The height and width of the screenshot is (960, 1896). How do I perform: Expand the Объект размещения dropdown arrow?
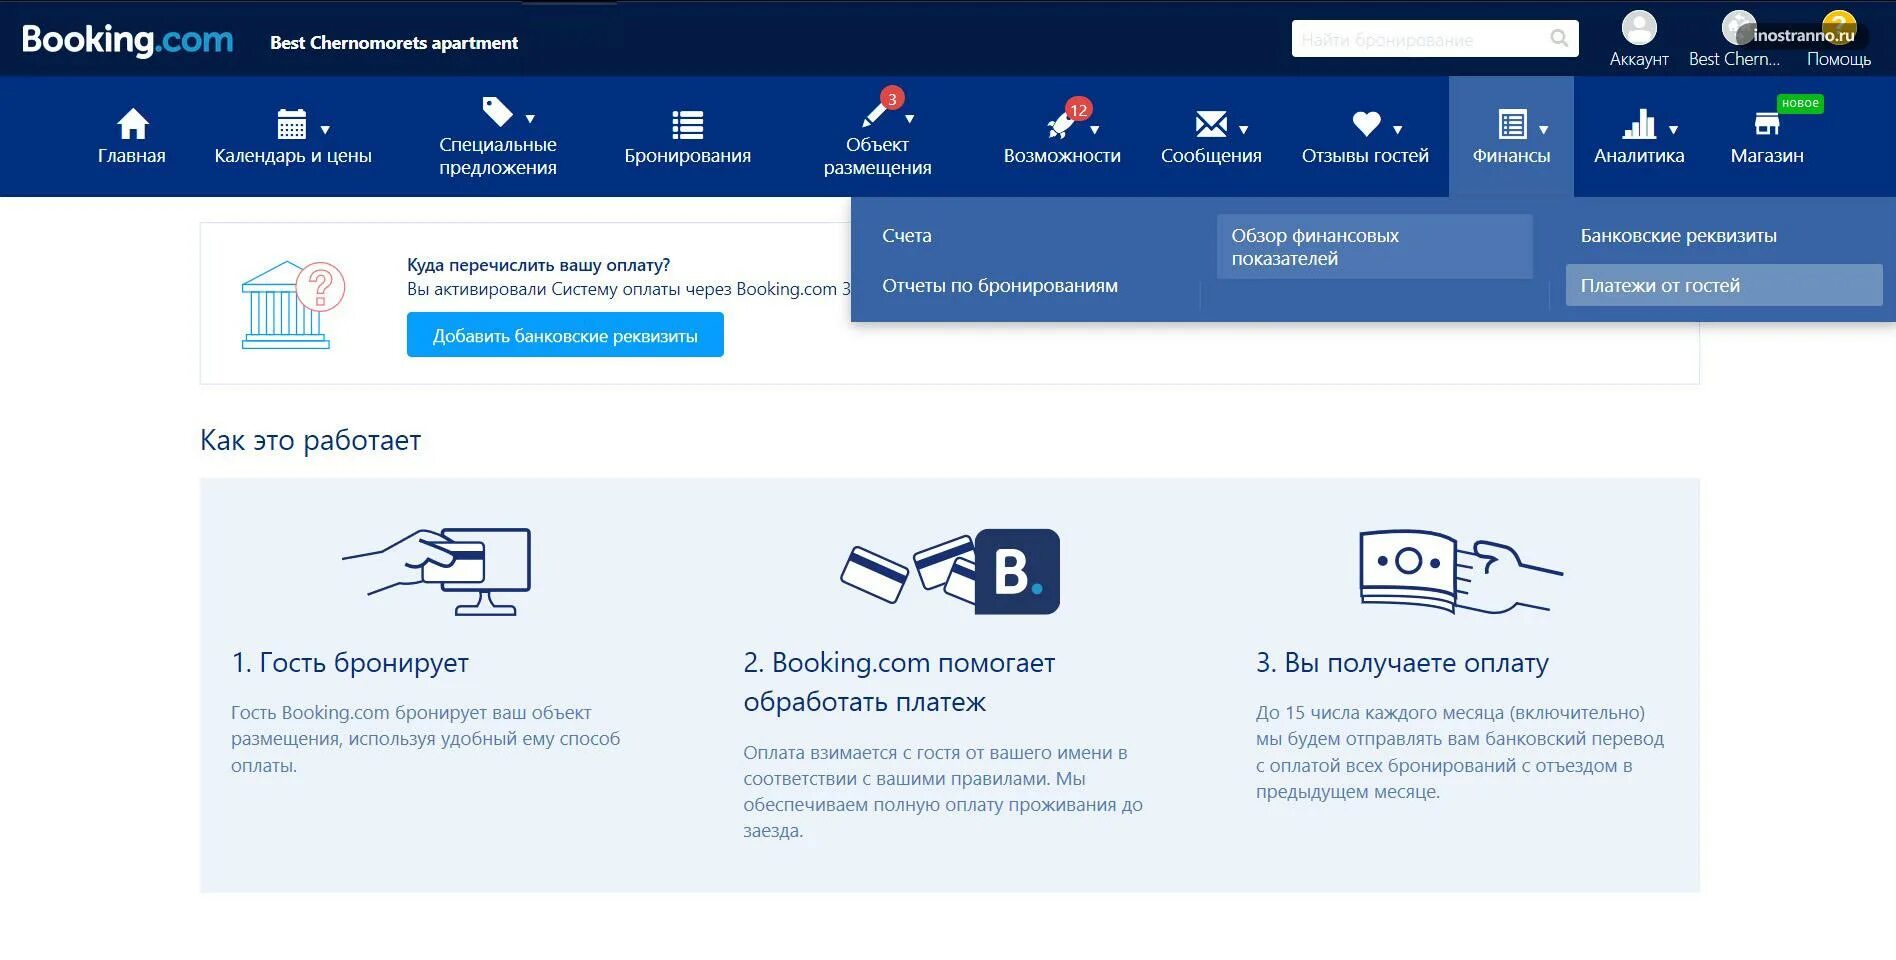909,119
